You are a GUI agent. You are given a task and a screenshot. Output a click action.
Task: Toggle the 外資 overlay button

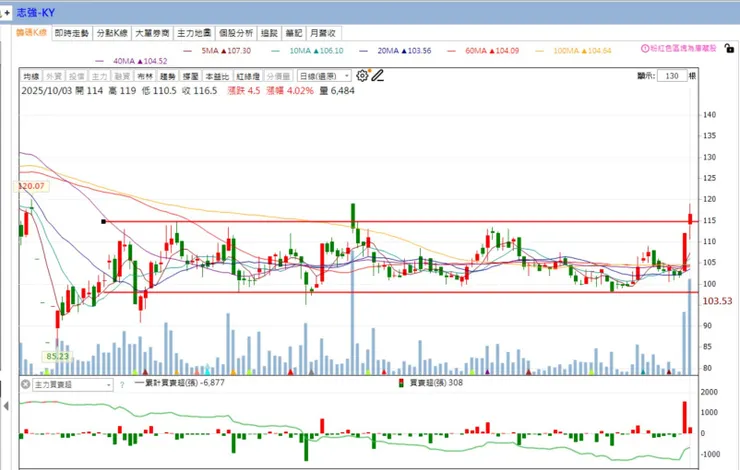[54, 76]
